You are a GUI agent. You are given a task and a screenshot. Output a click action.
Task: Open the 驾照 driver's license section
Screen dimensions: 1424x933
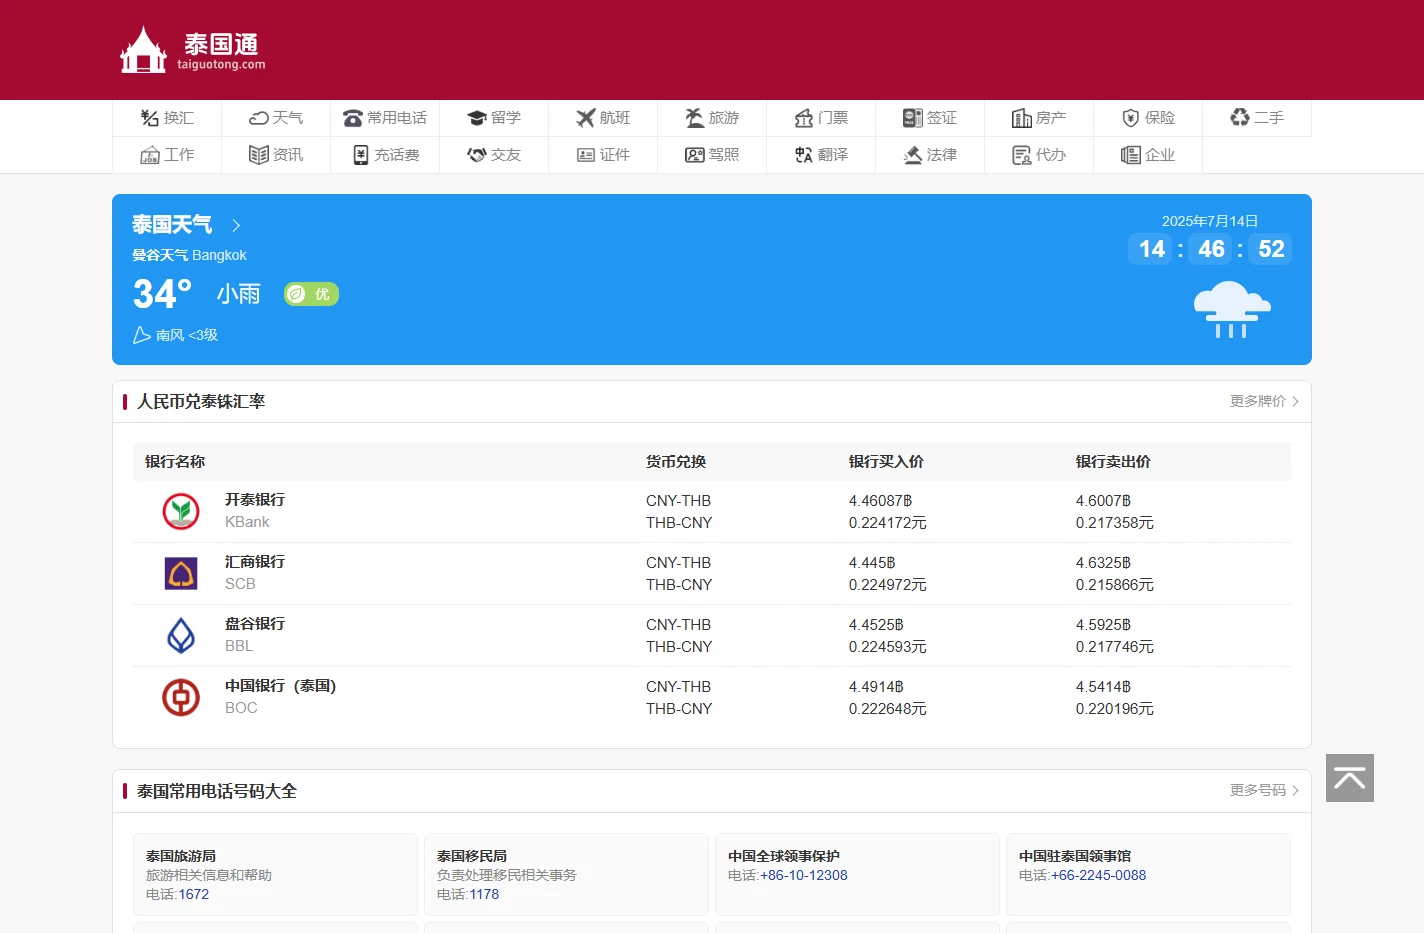[x=712, y=155]
